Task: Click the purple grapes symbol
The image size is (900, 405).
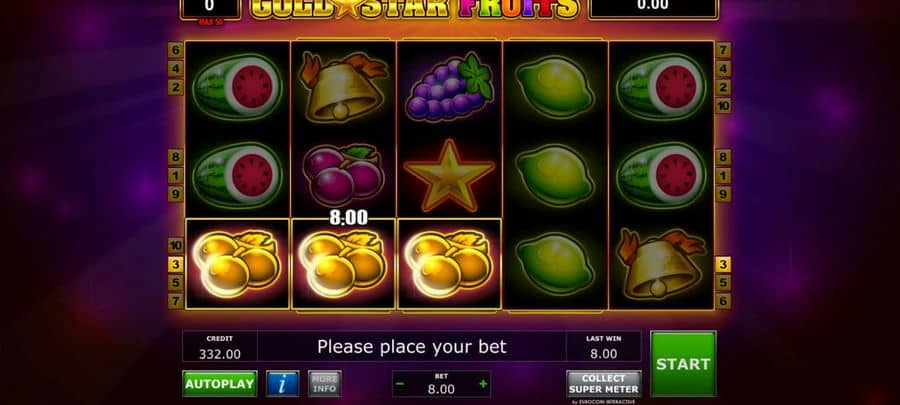Action: coord(449,86)
